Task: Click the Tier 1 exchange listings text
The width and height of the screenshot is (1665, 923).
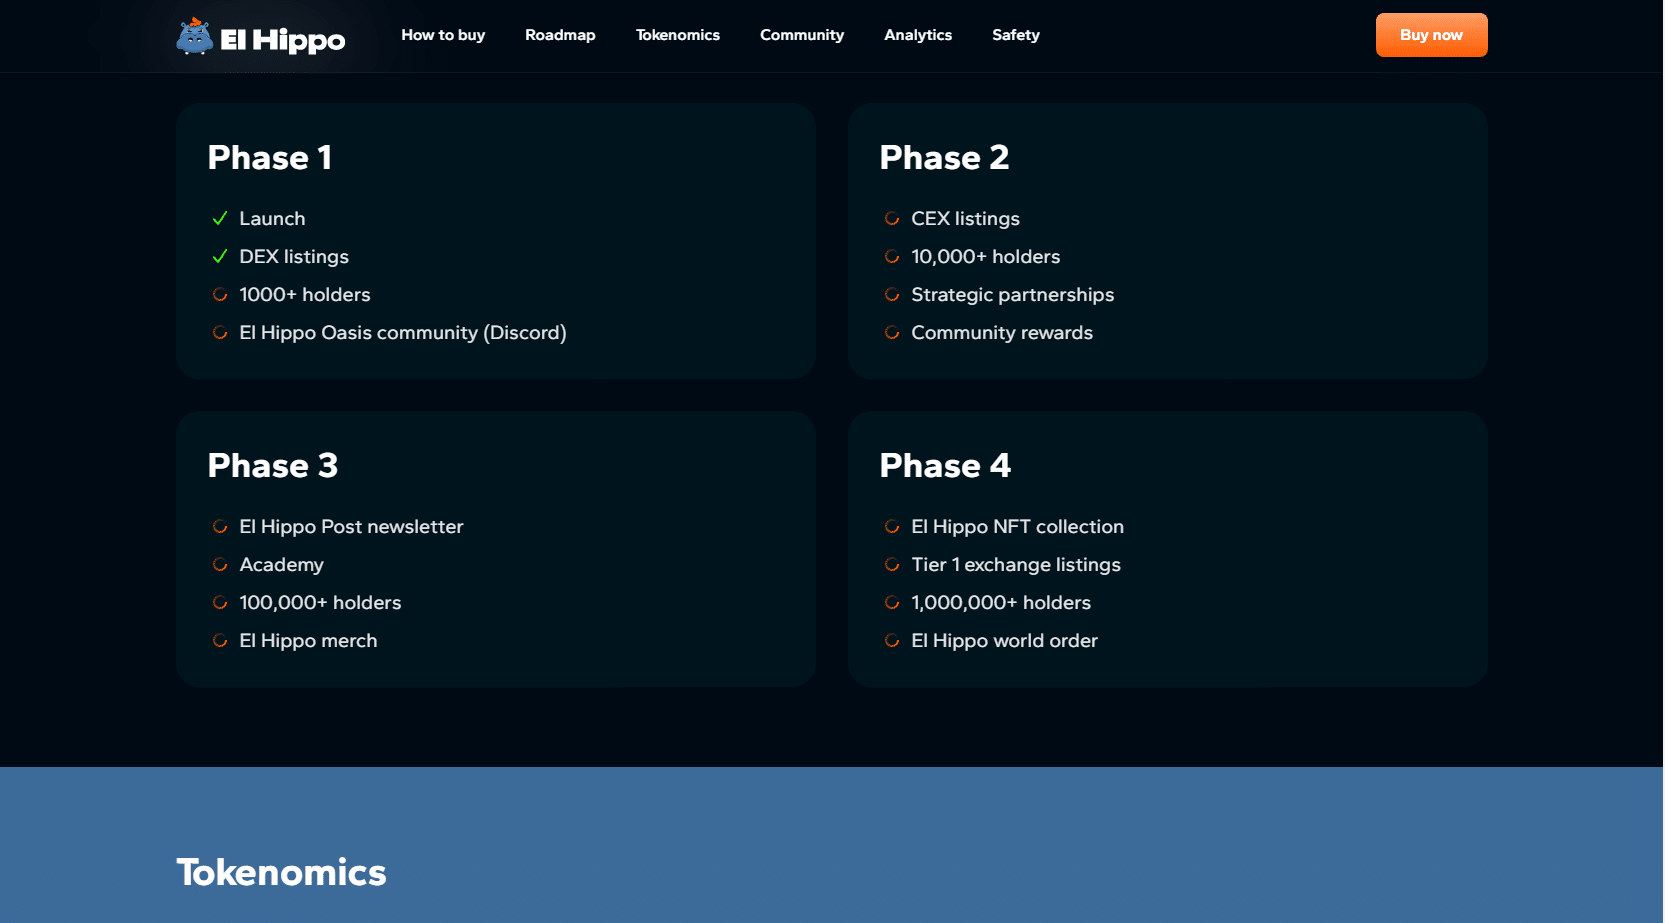Action: [1016, 565]
